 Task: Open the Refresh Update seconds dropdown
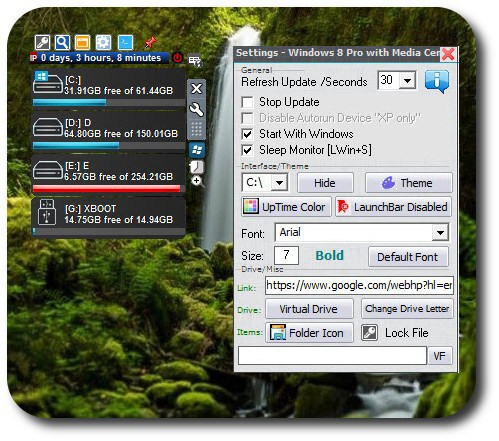407,81
